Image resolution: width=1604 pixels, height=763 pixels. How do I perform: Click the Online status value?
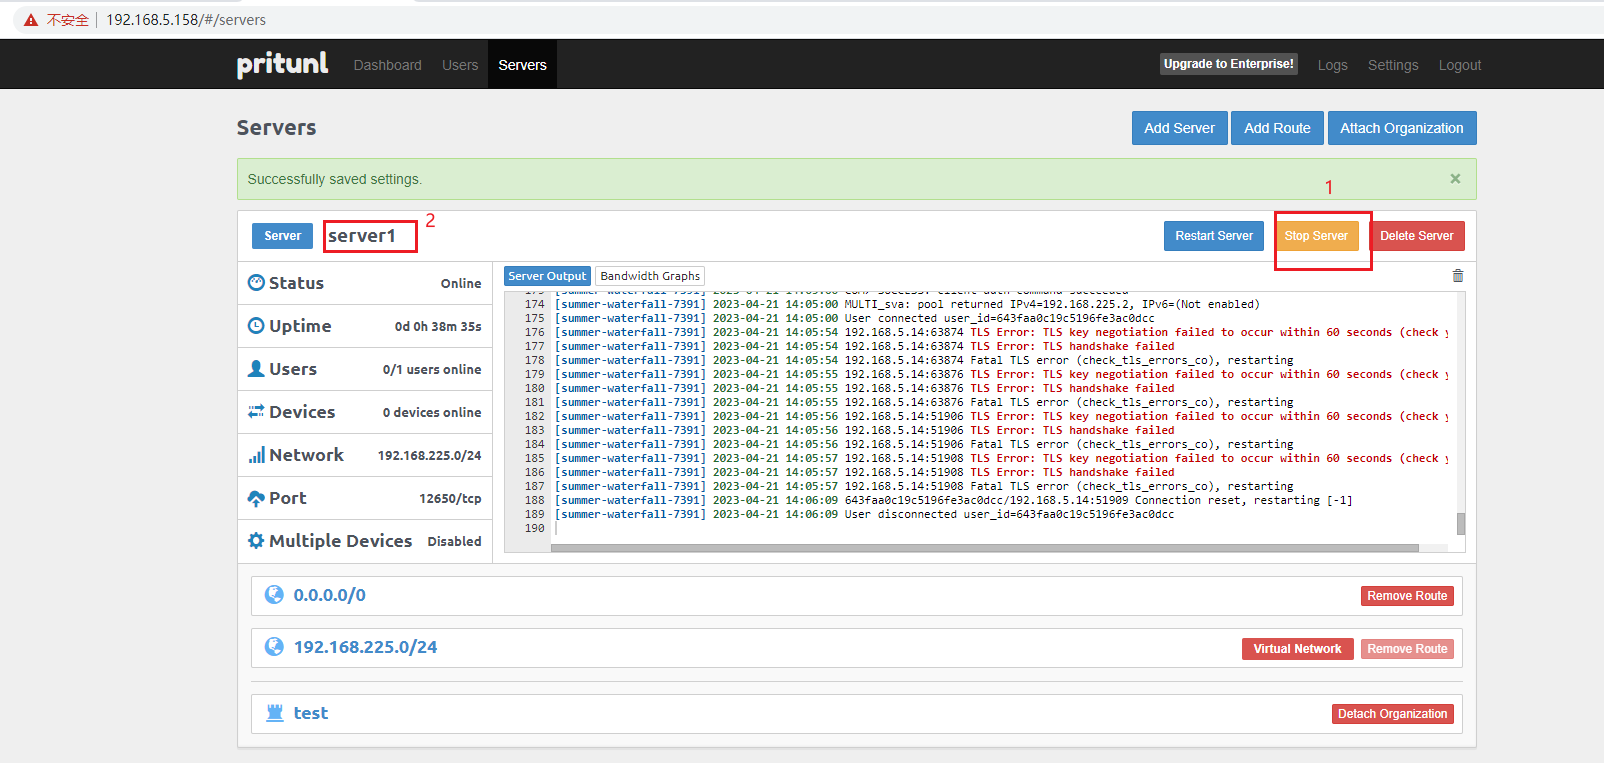pos(461,283)
